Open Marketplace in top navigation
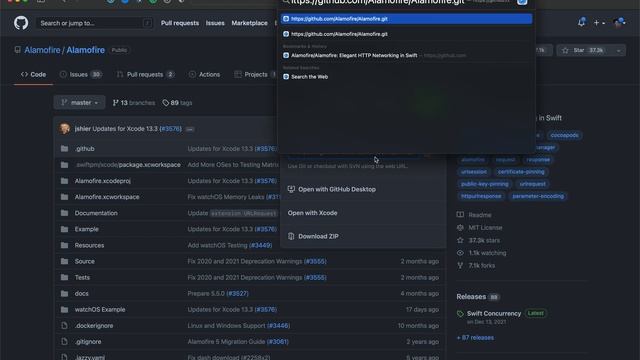Image resolution: width=640 pixels, height=360 pixels. coord(249,23)
